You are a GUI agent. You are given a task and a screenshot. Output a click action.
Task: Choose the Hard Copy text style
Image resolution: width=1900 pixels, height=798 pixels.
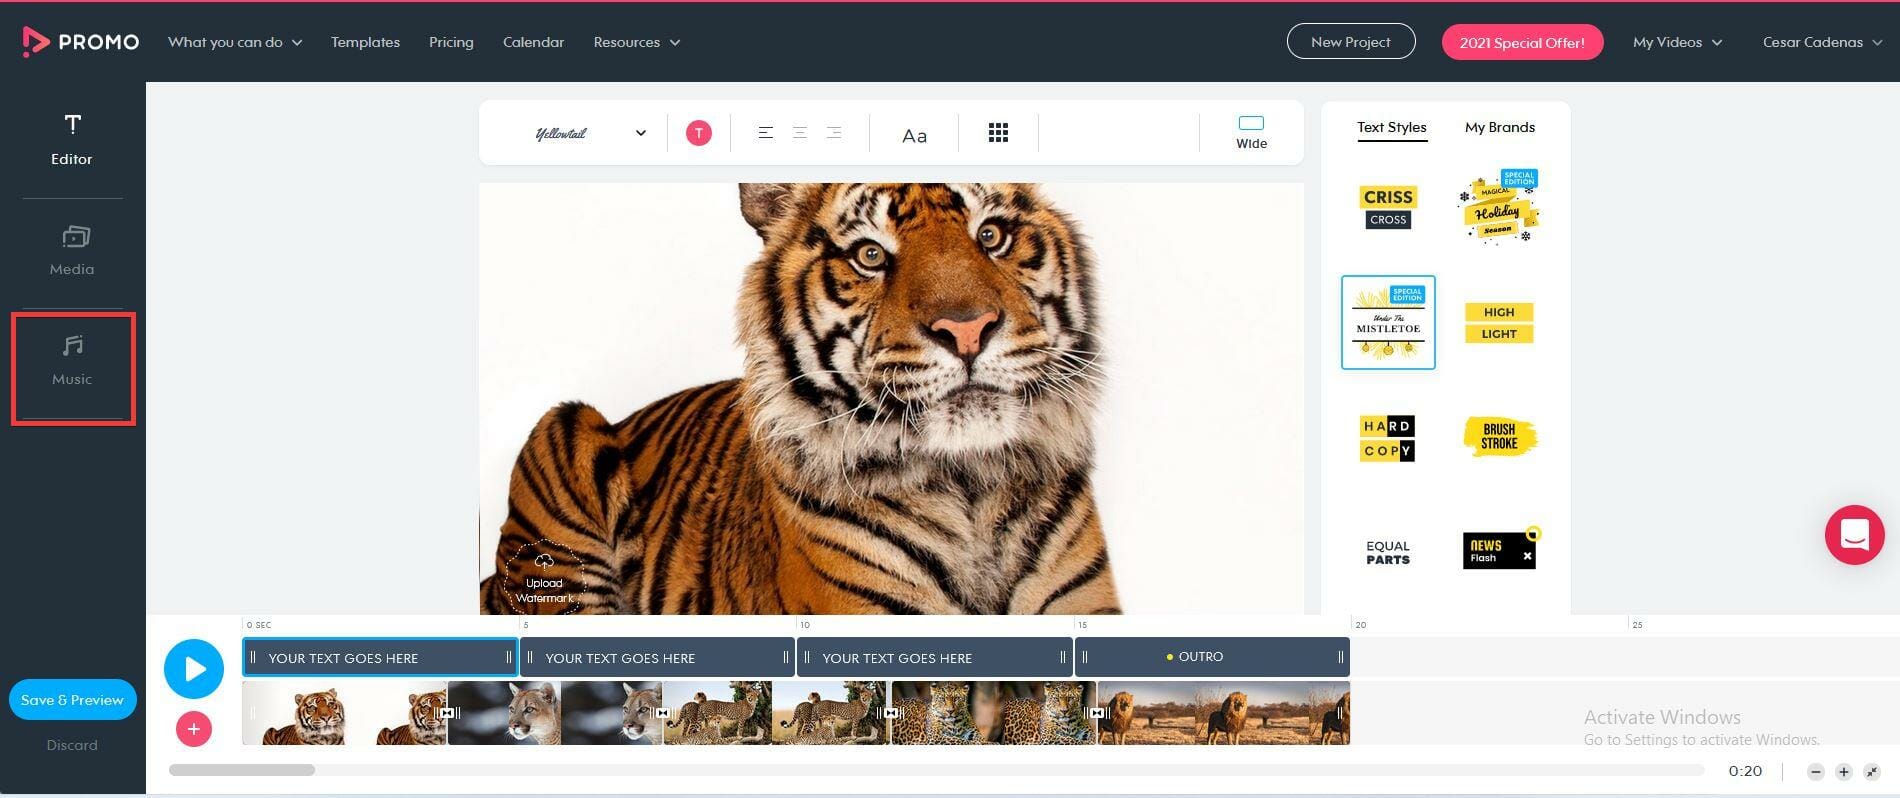[x=1388, y=438]
